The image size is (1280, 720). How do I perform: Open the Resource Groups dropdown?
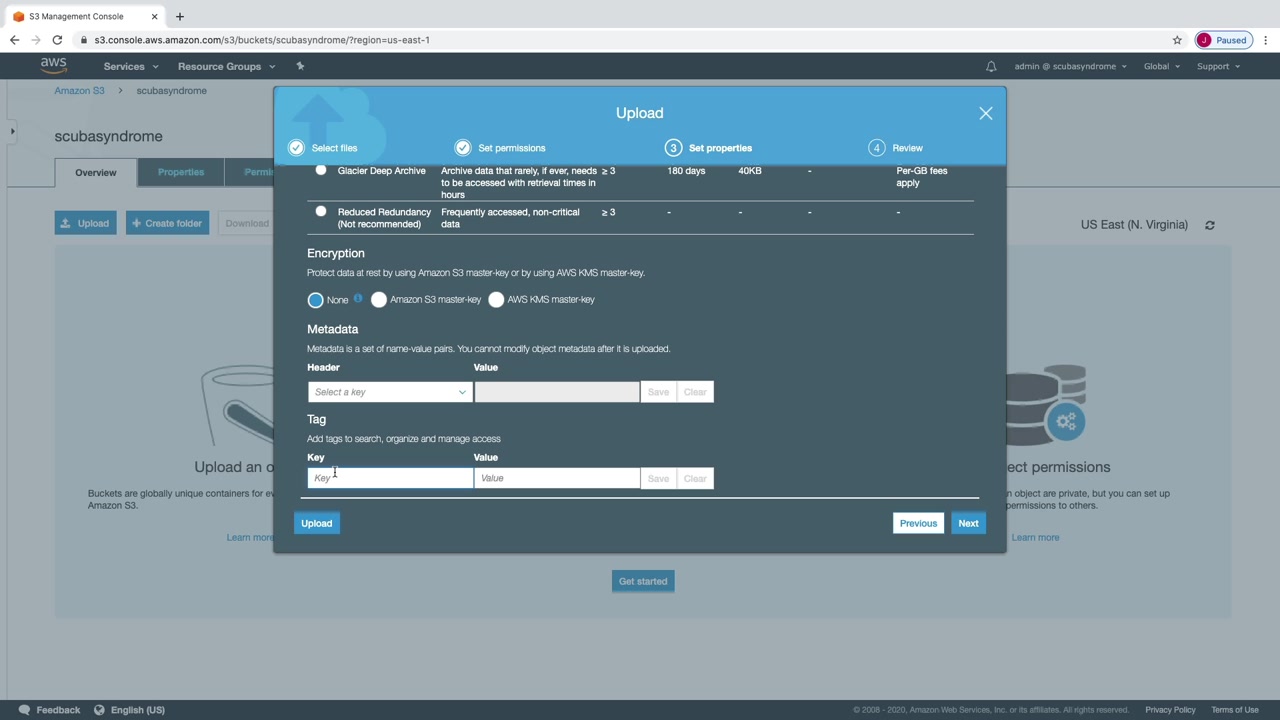(226, 66)
